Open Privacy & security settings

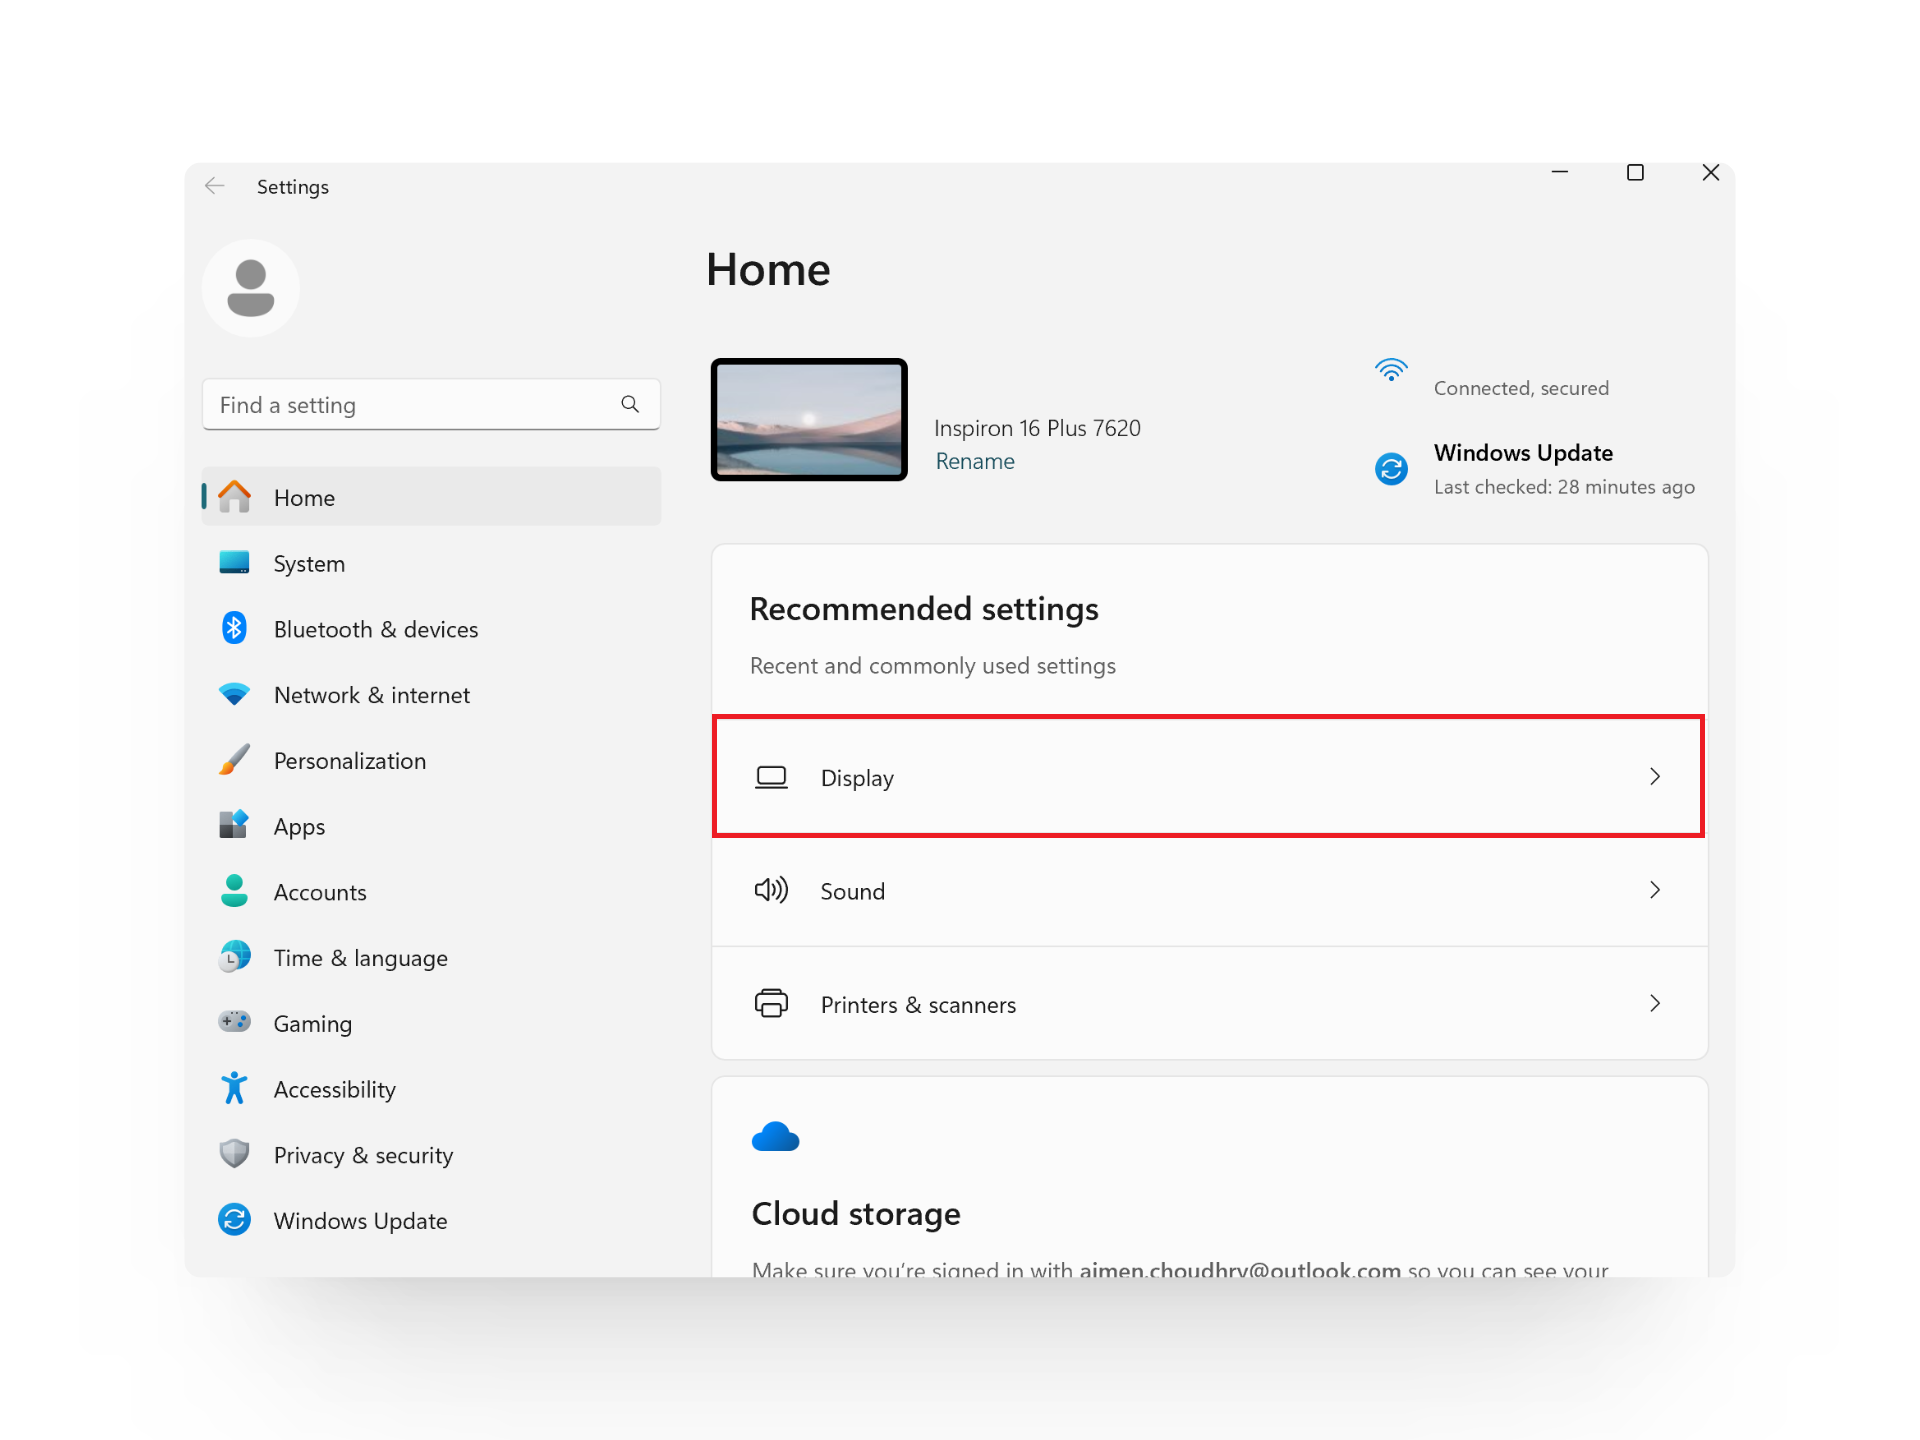362,1154
